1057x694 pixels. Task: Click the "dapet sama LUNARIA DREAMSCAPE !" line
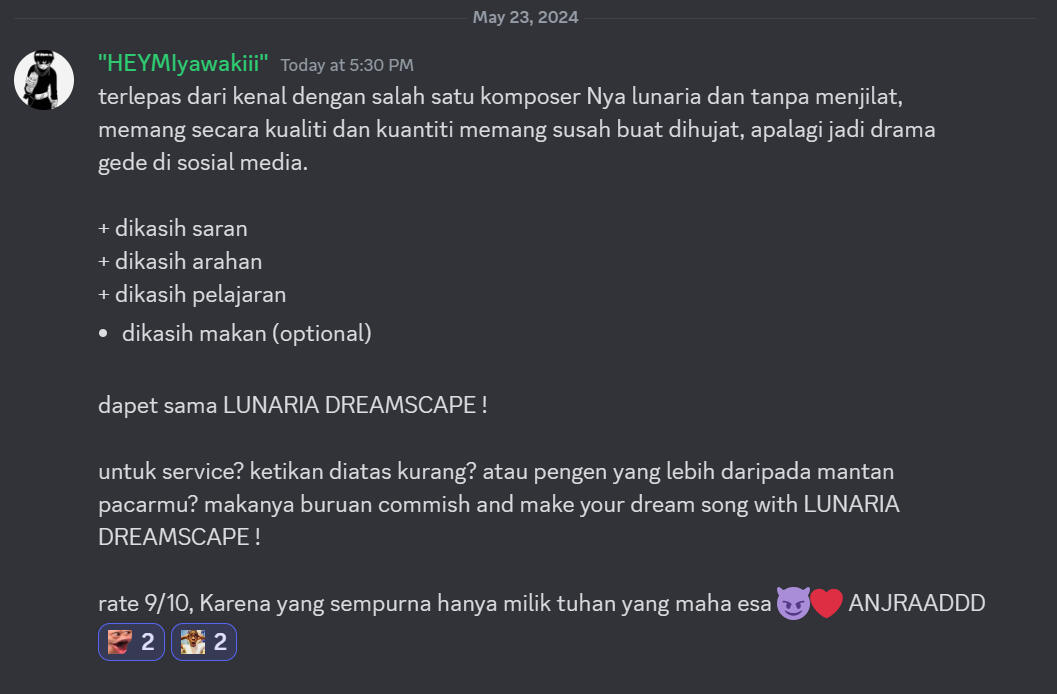tap(293, 405)
